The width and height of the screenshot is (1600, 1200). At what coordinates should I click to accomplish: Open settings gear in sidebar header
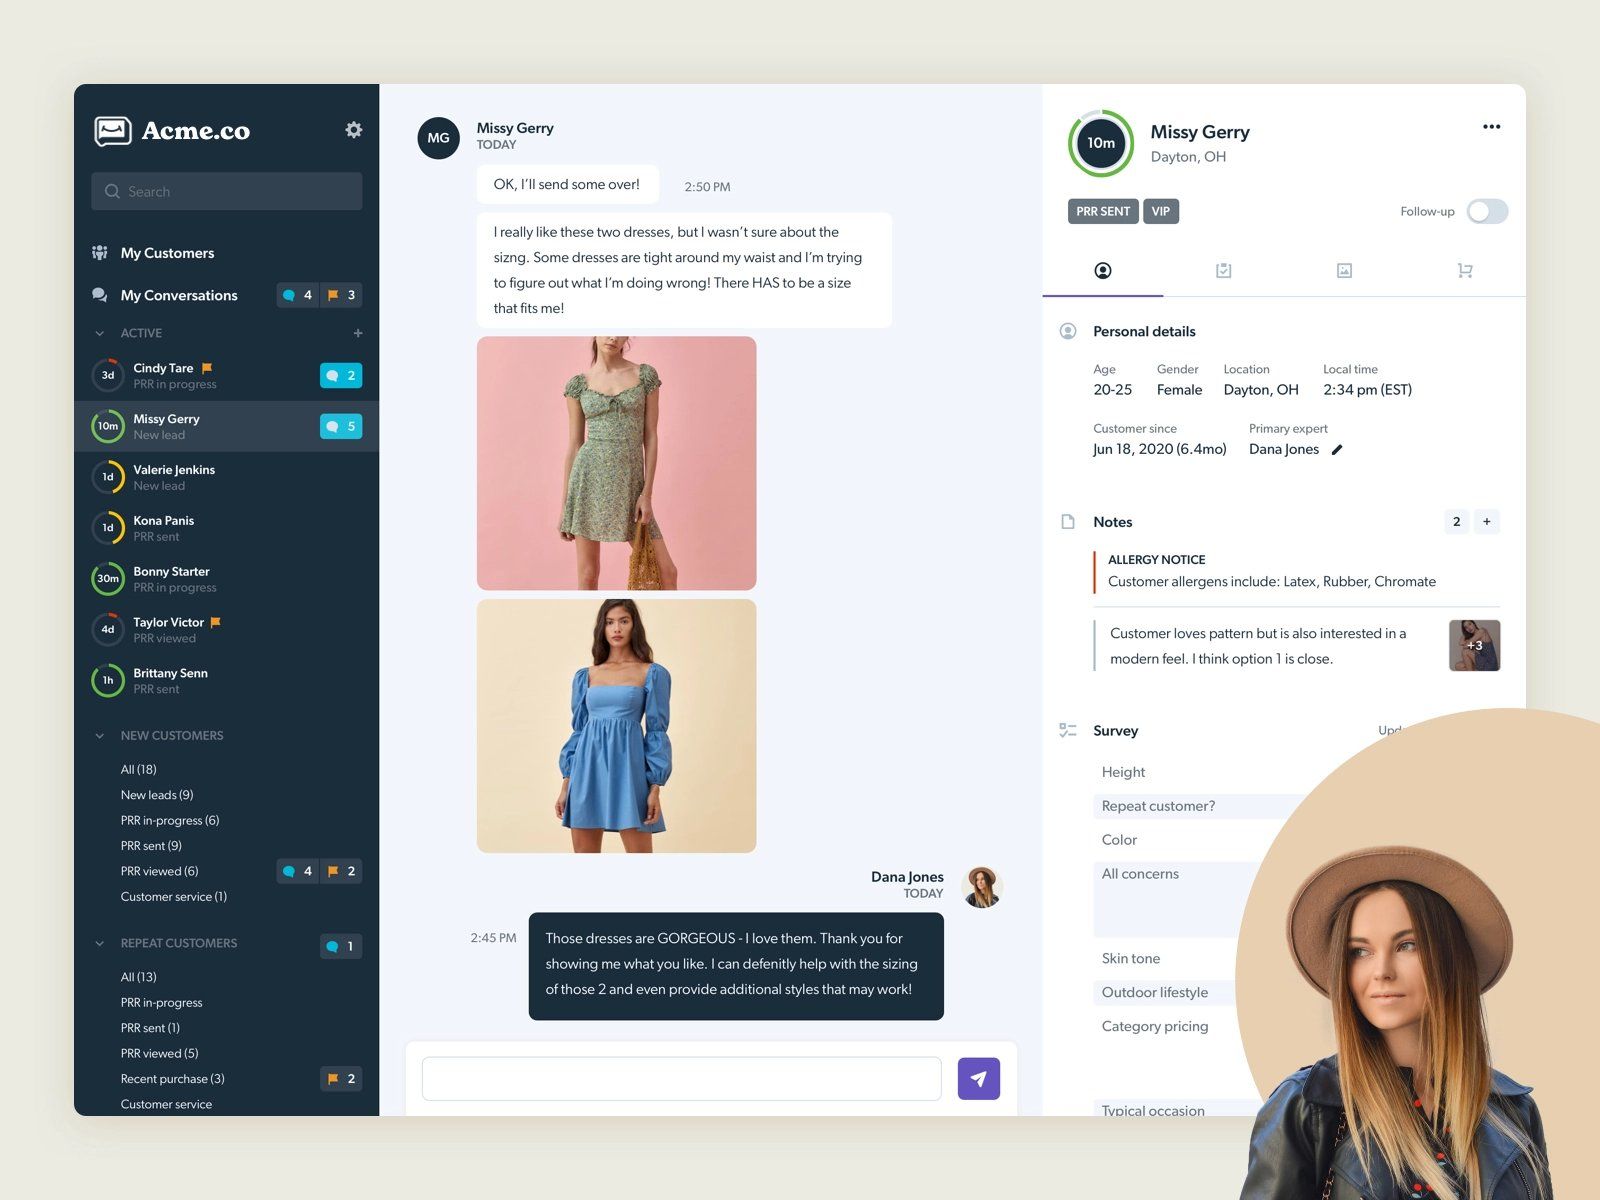point(353,130)
